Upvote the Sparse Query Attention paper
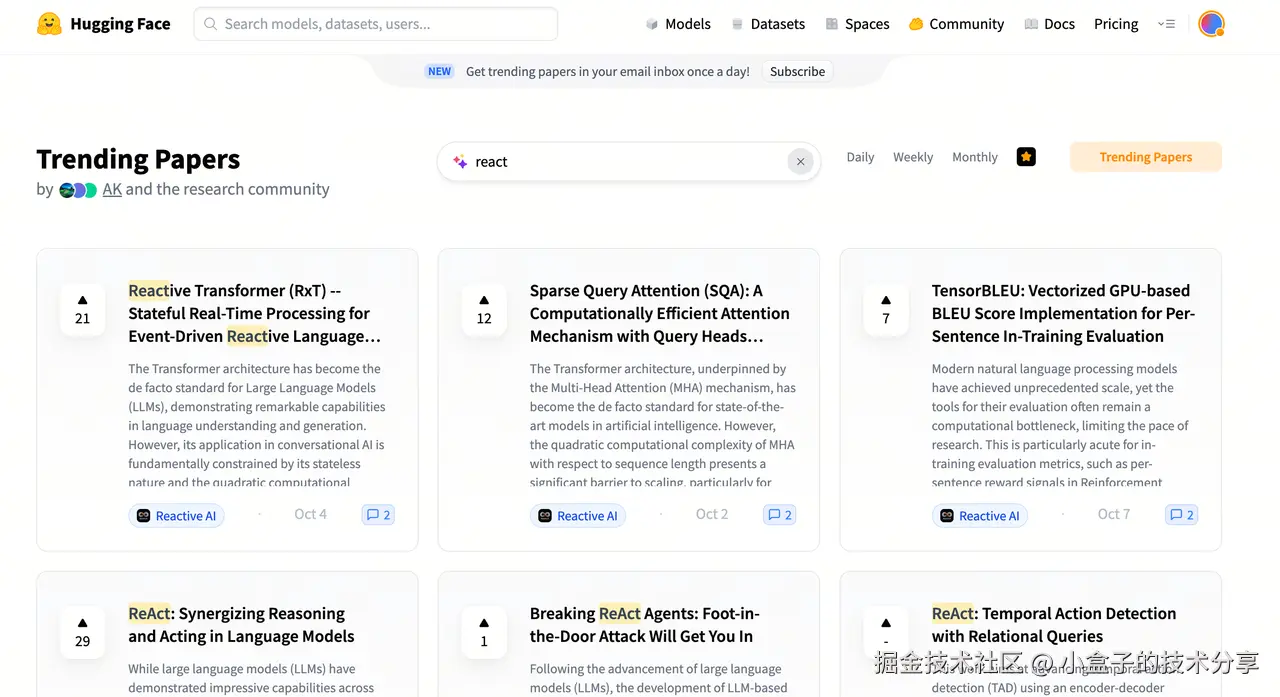 pyautogui.click(x=484, y=309)
